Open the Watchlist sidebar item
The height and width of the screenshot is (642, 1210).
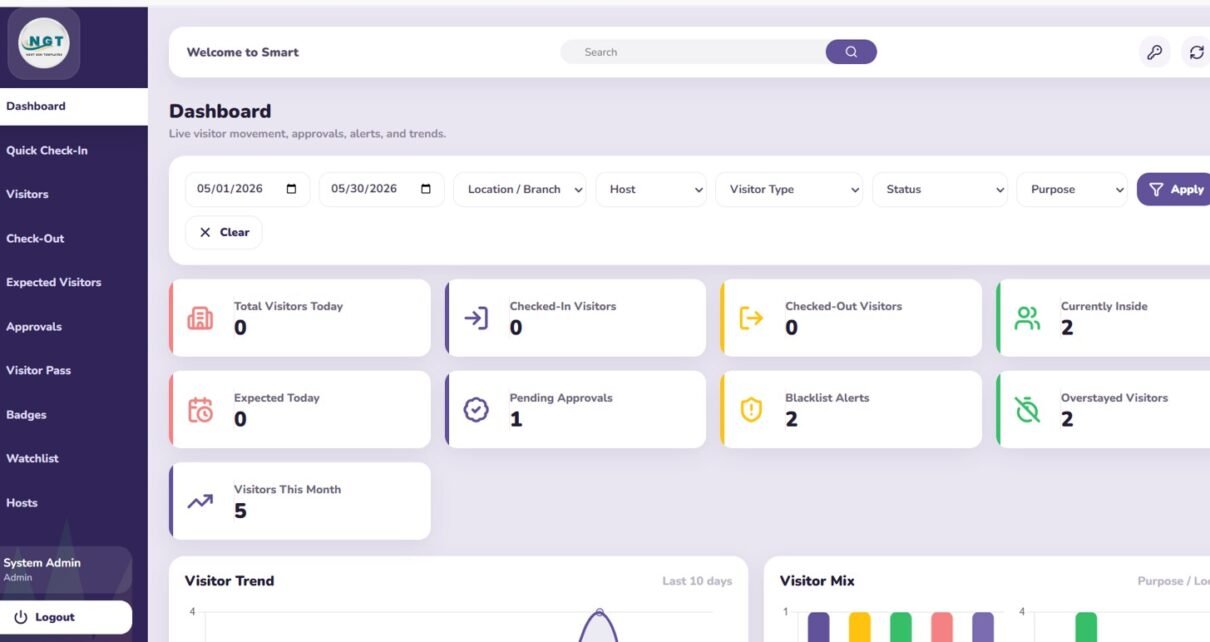click(32, 458)
